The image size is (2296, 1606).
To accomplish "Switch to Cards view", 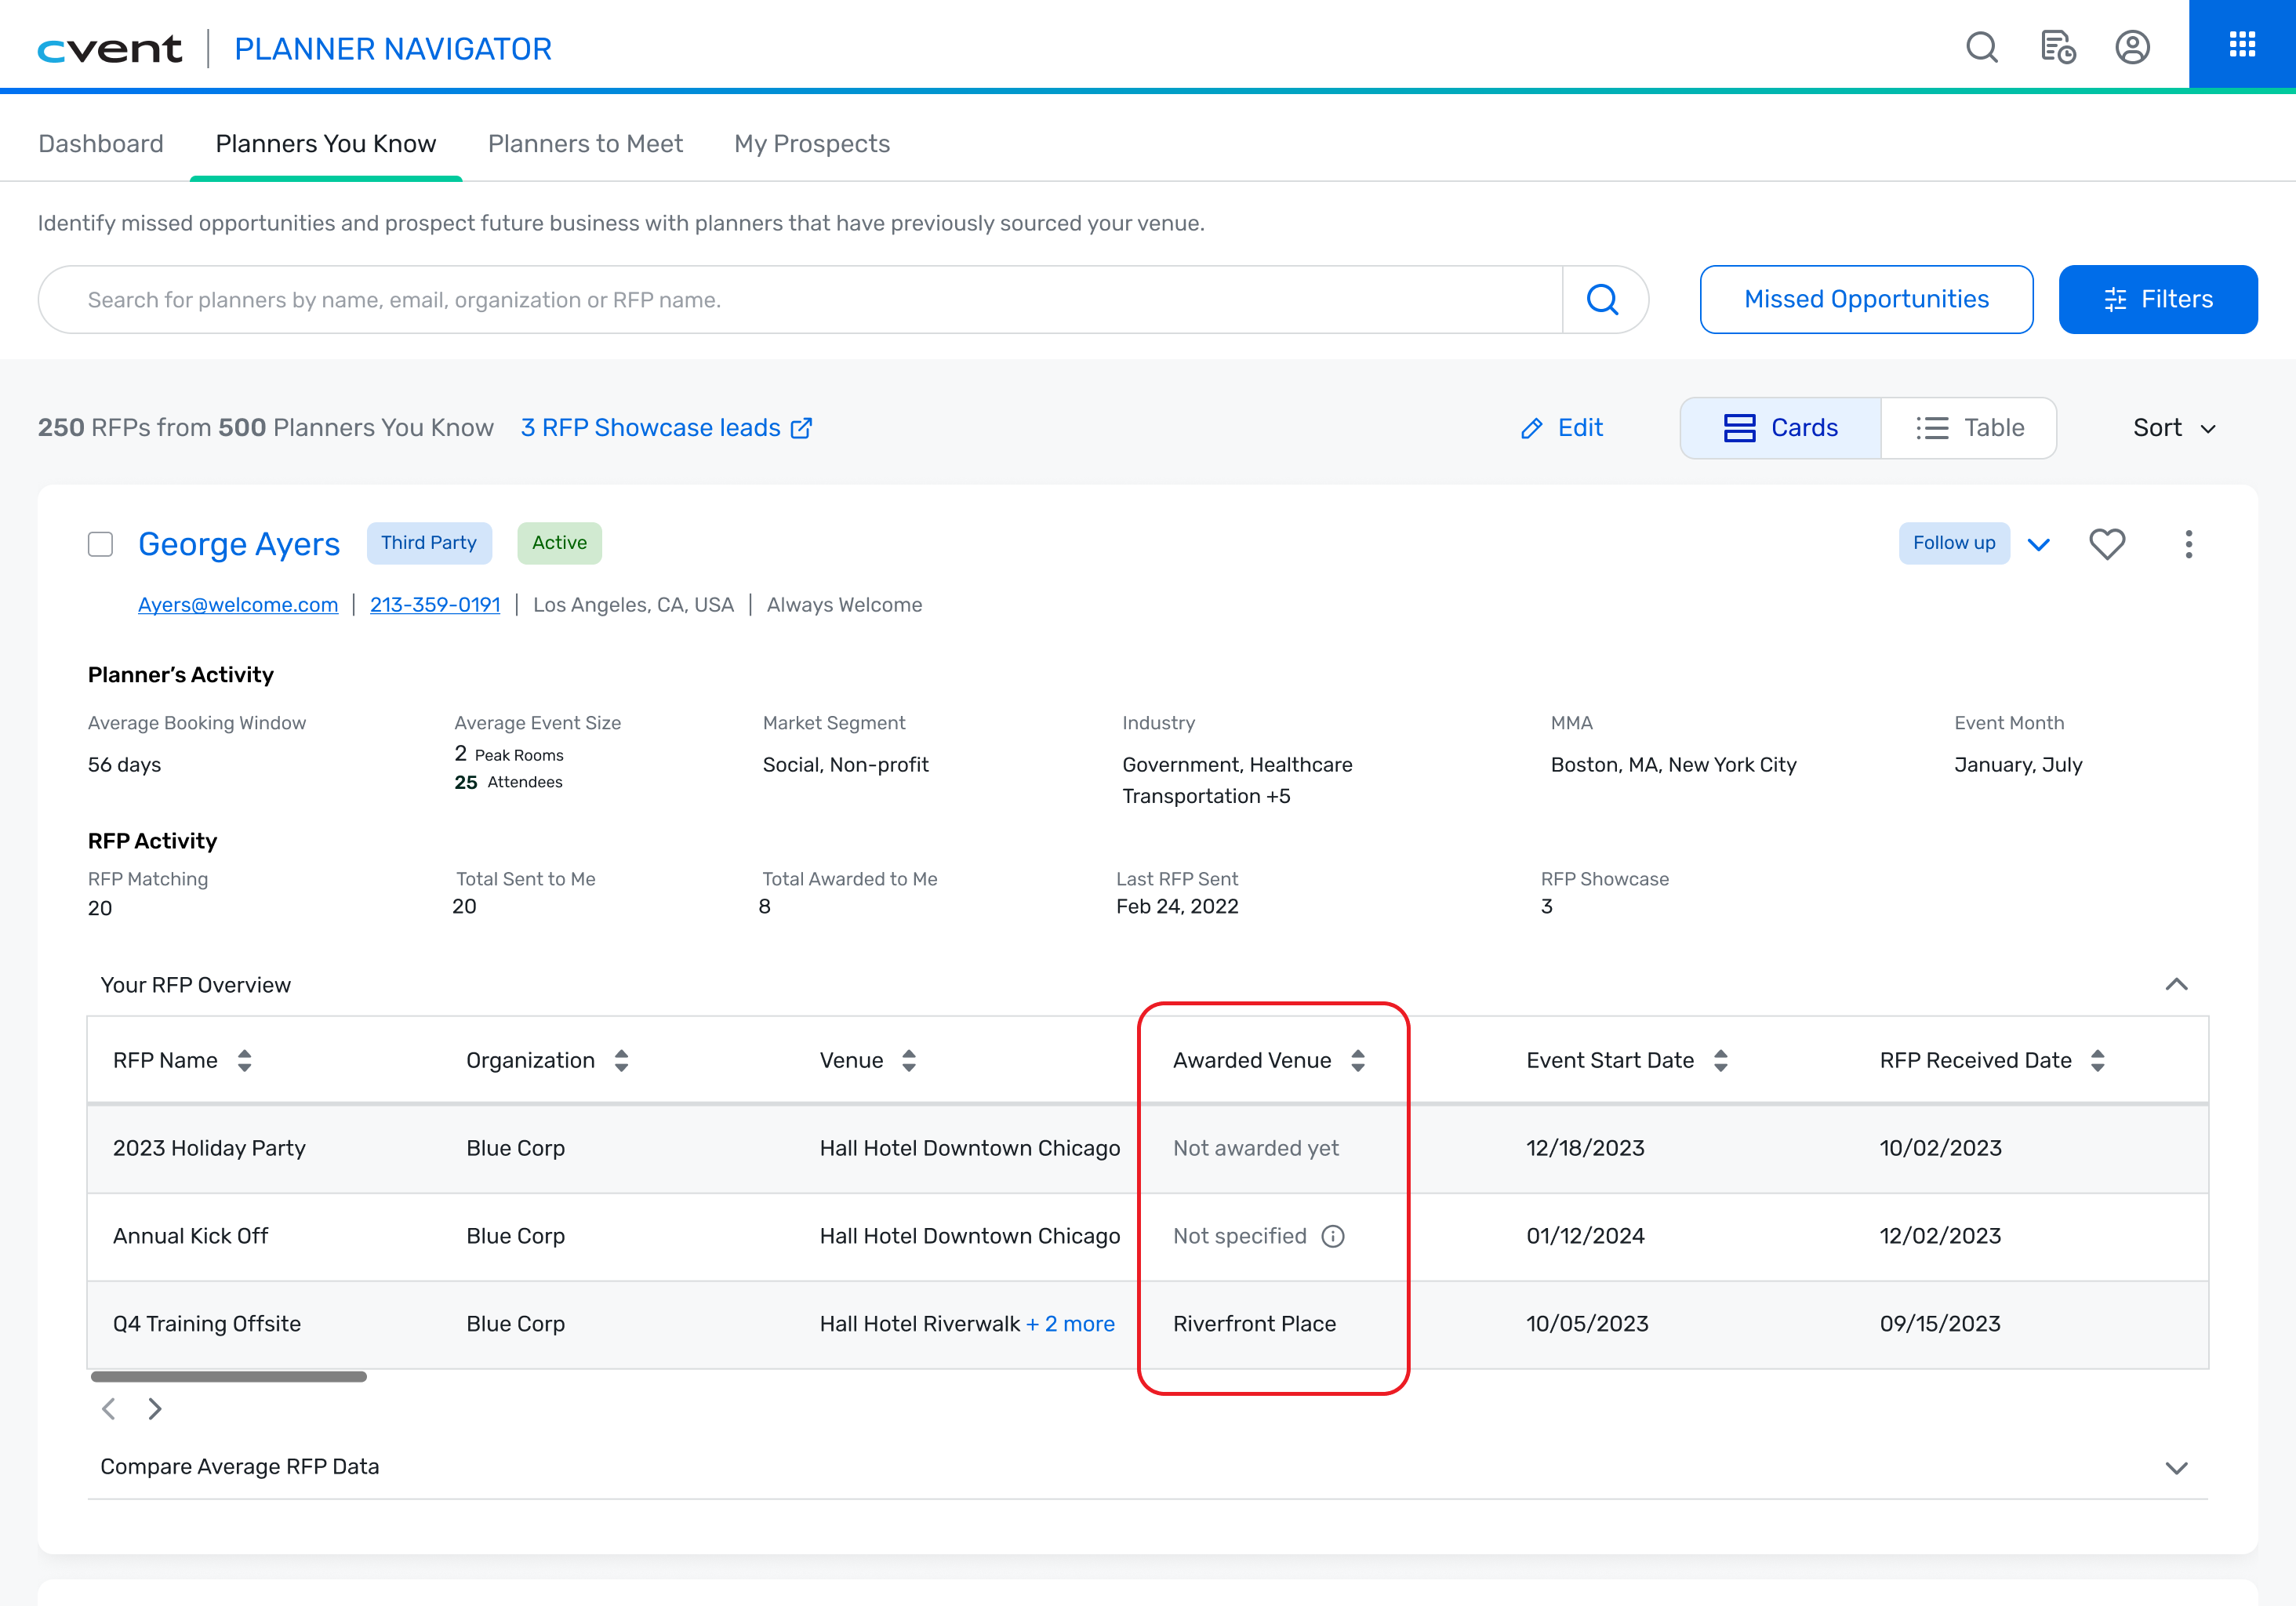I will coord(1781,428).
